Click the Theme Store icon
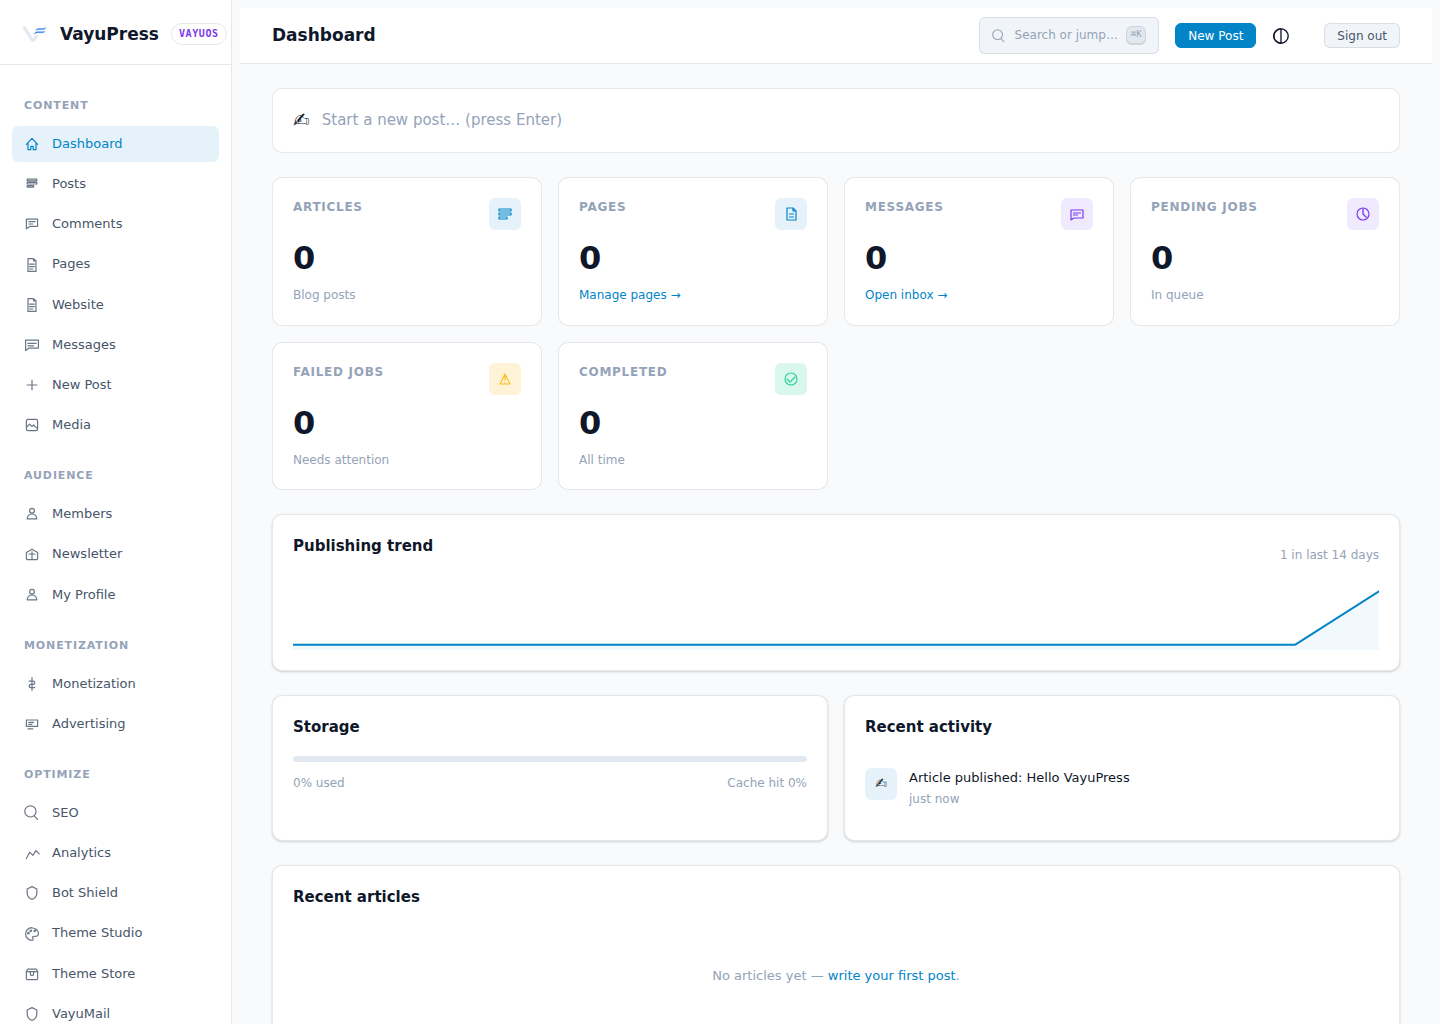 click(32, 974)
